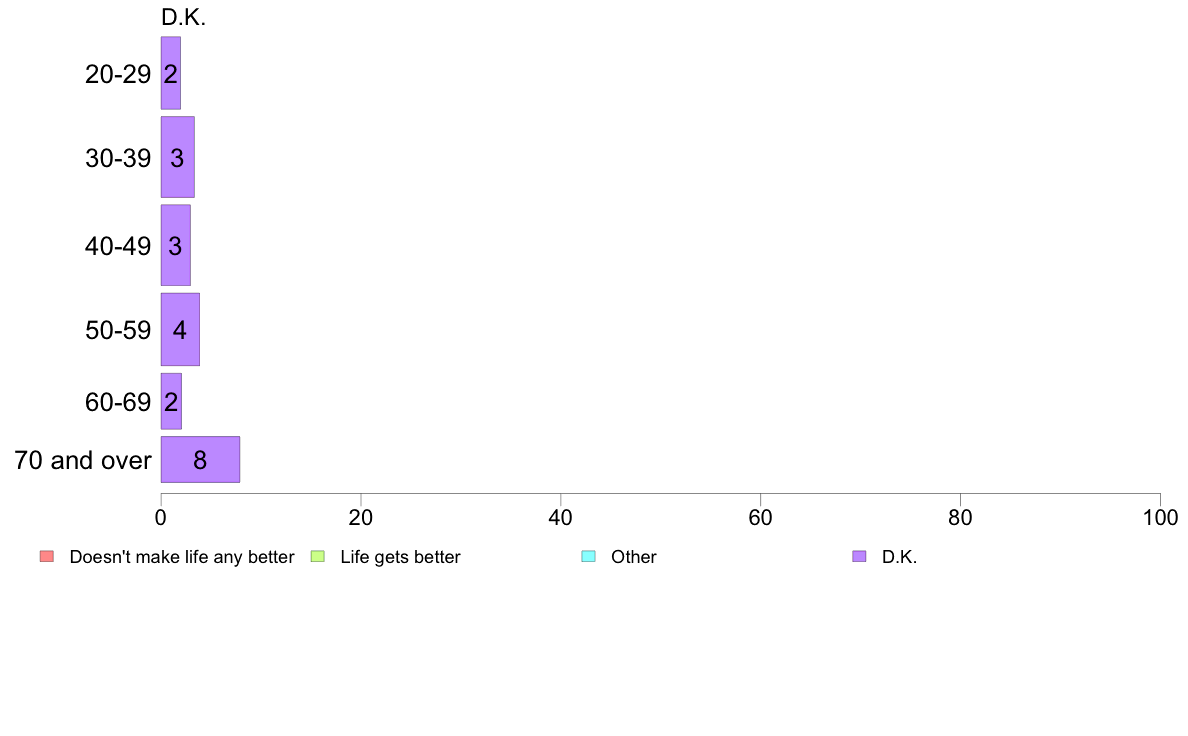1188x736 pixels.
Task: Click the 'Doesn't make life any better' legend text
Action: [182, 557]
